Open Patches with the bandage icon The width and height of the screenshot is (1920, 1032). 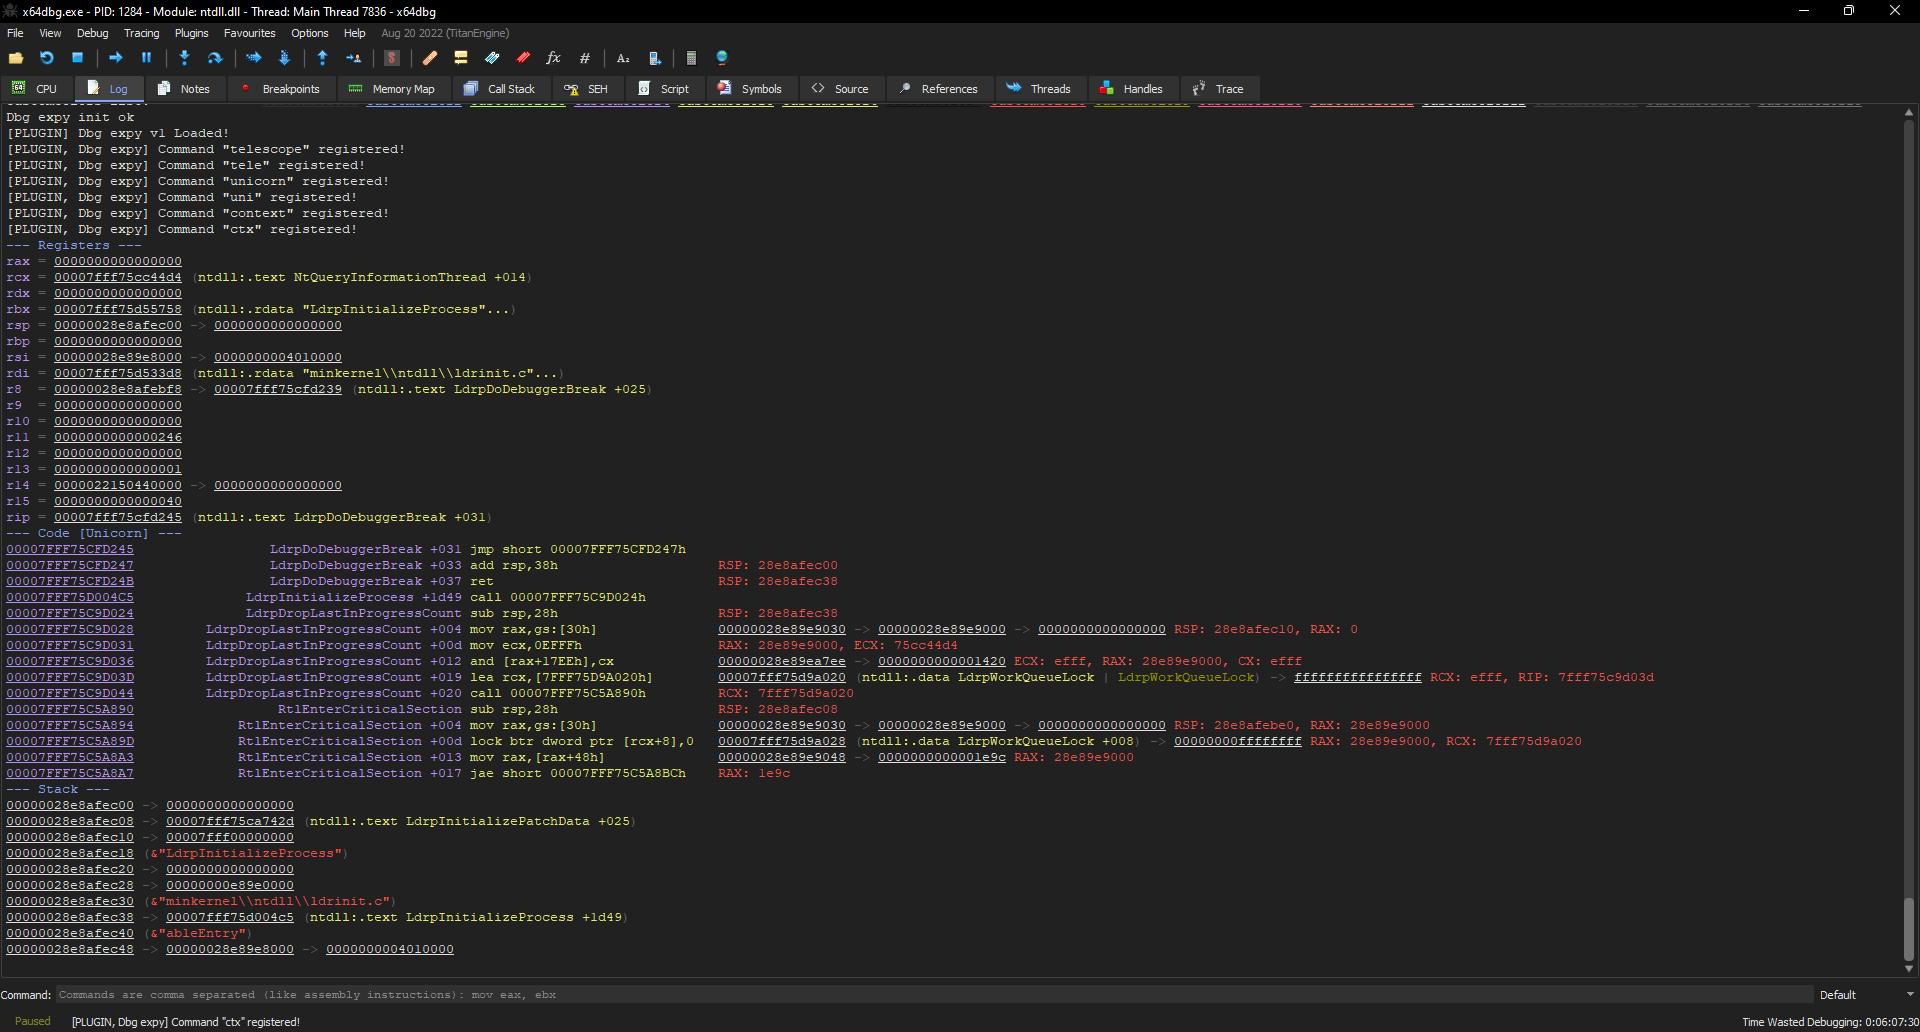click(430, 58)
